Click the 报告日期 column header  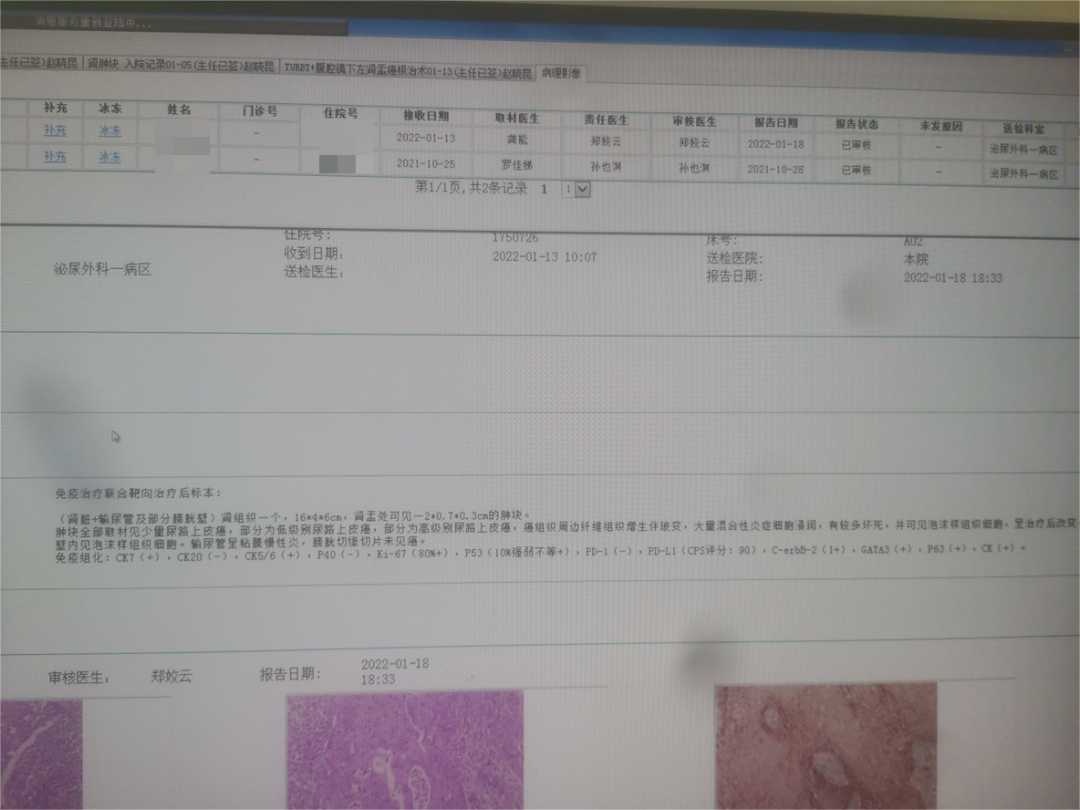tap(776, 123)
